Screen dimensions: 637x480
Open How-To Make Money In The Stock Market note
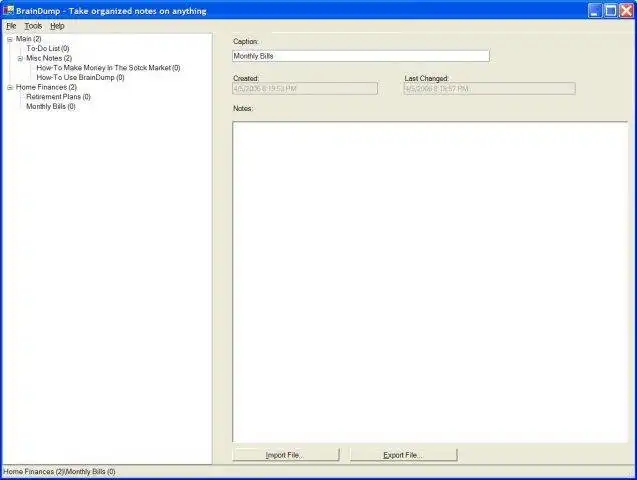[108, 68]
